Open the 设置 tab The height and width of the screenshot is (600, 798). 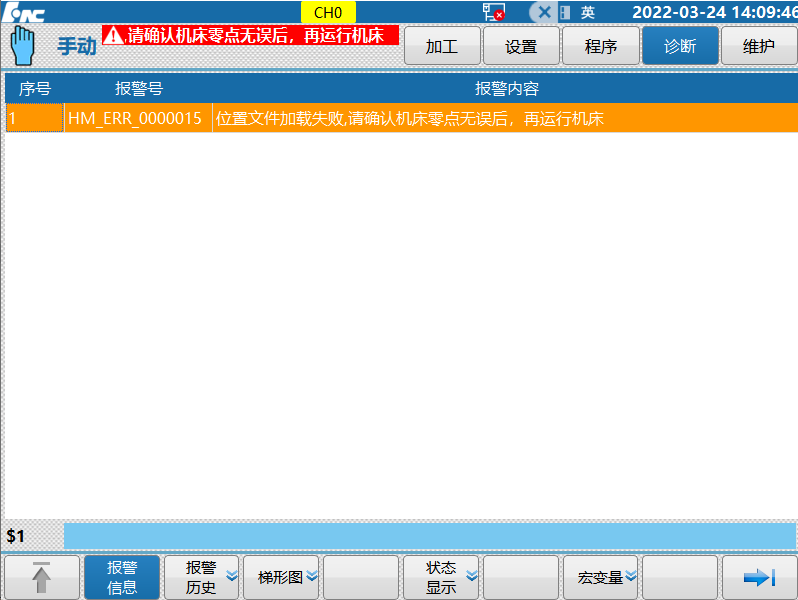[521, 46]
